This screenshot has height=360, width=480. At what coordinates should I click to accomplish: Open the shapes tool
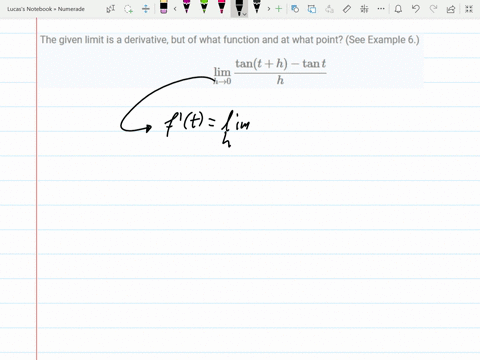coord(295,9)
